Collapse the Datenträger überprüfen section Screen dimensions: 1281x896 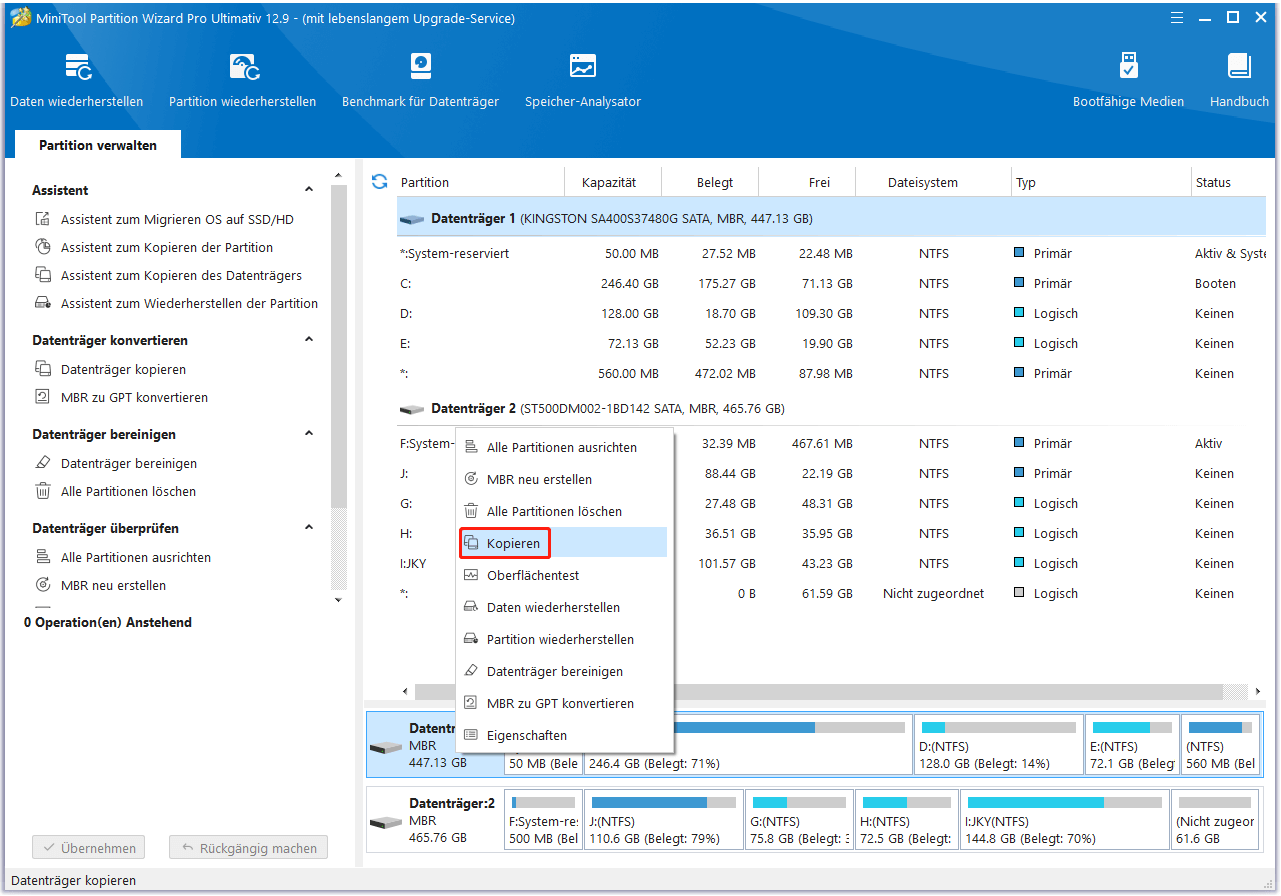pos(309,528)
